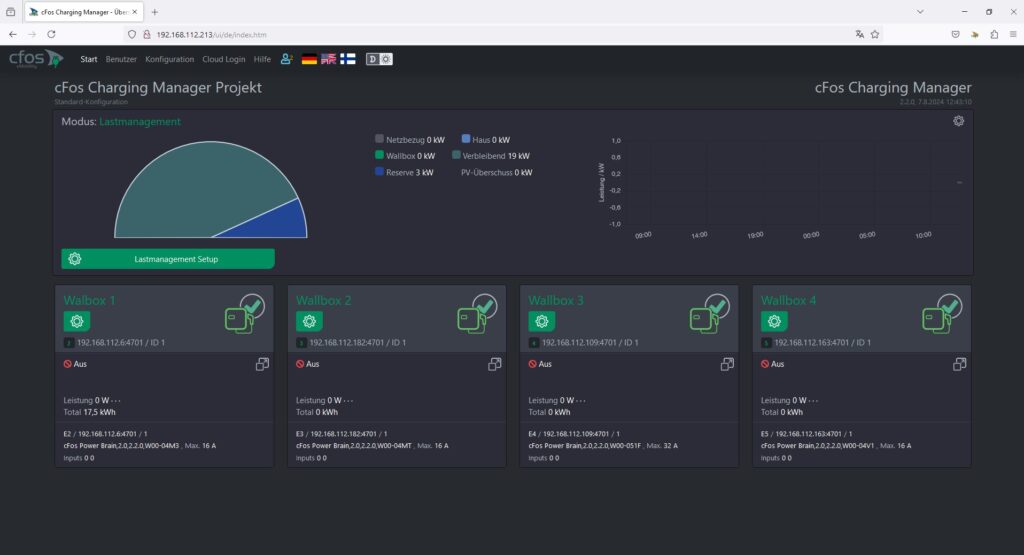Click the Wallbox 2 title
The width and height of the screenshot is (1024, 555).
coord(323,300)
